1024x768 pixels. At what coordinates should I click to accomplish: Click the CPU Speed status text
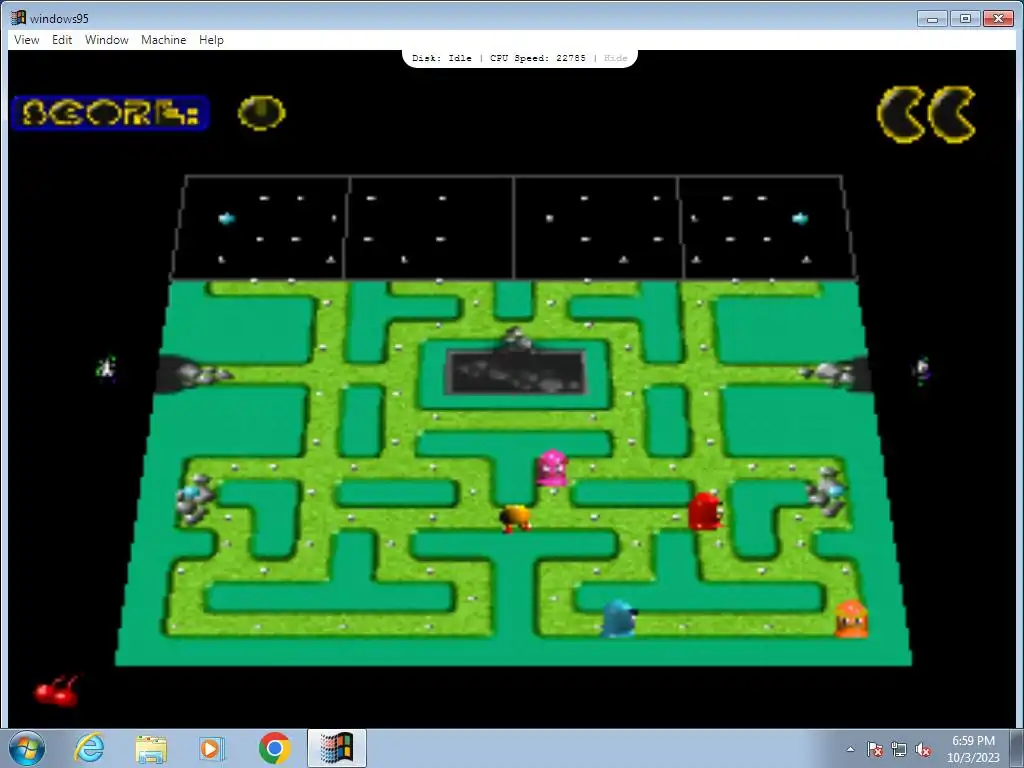pyautogui.click(x=537, y=58)
